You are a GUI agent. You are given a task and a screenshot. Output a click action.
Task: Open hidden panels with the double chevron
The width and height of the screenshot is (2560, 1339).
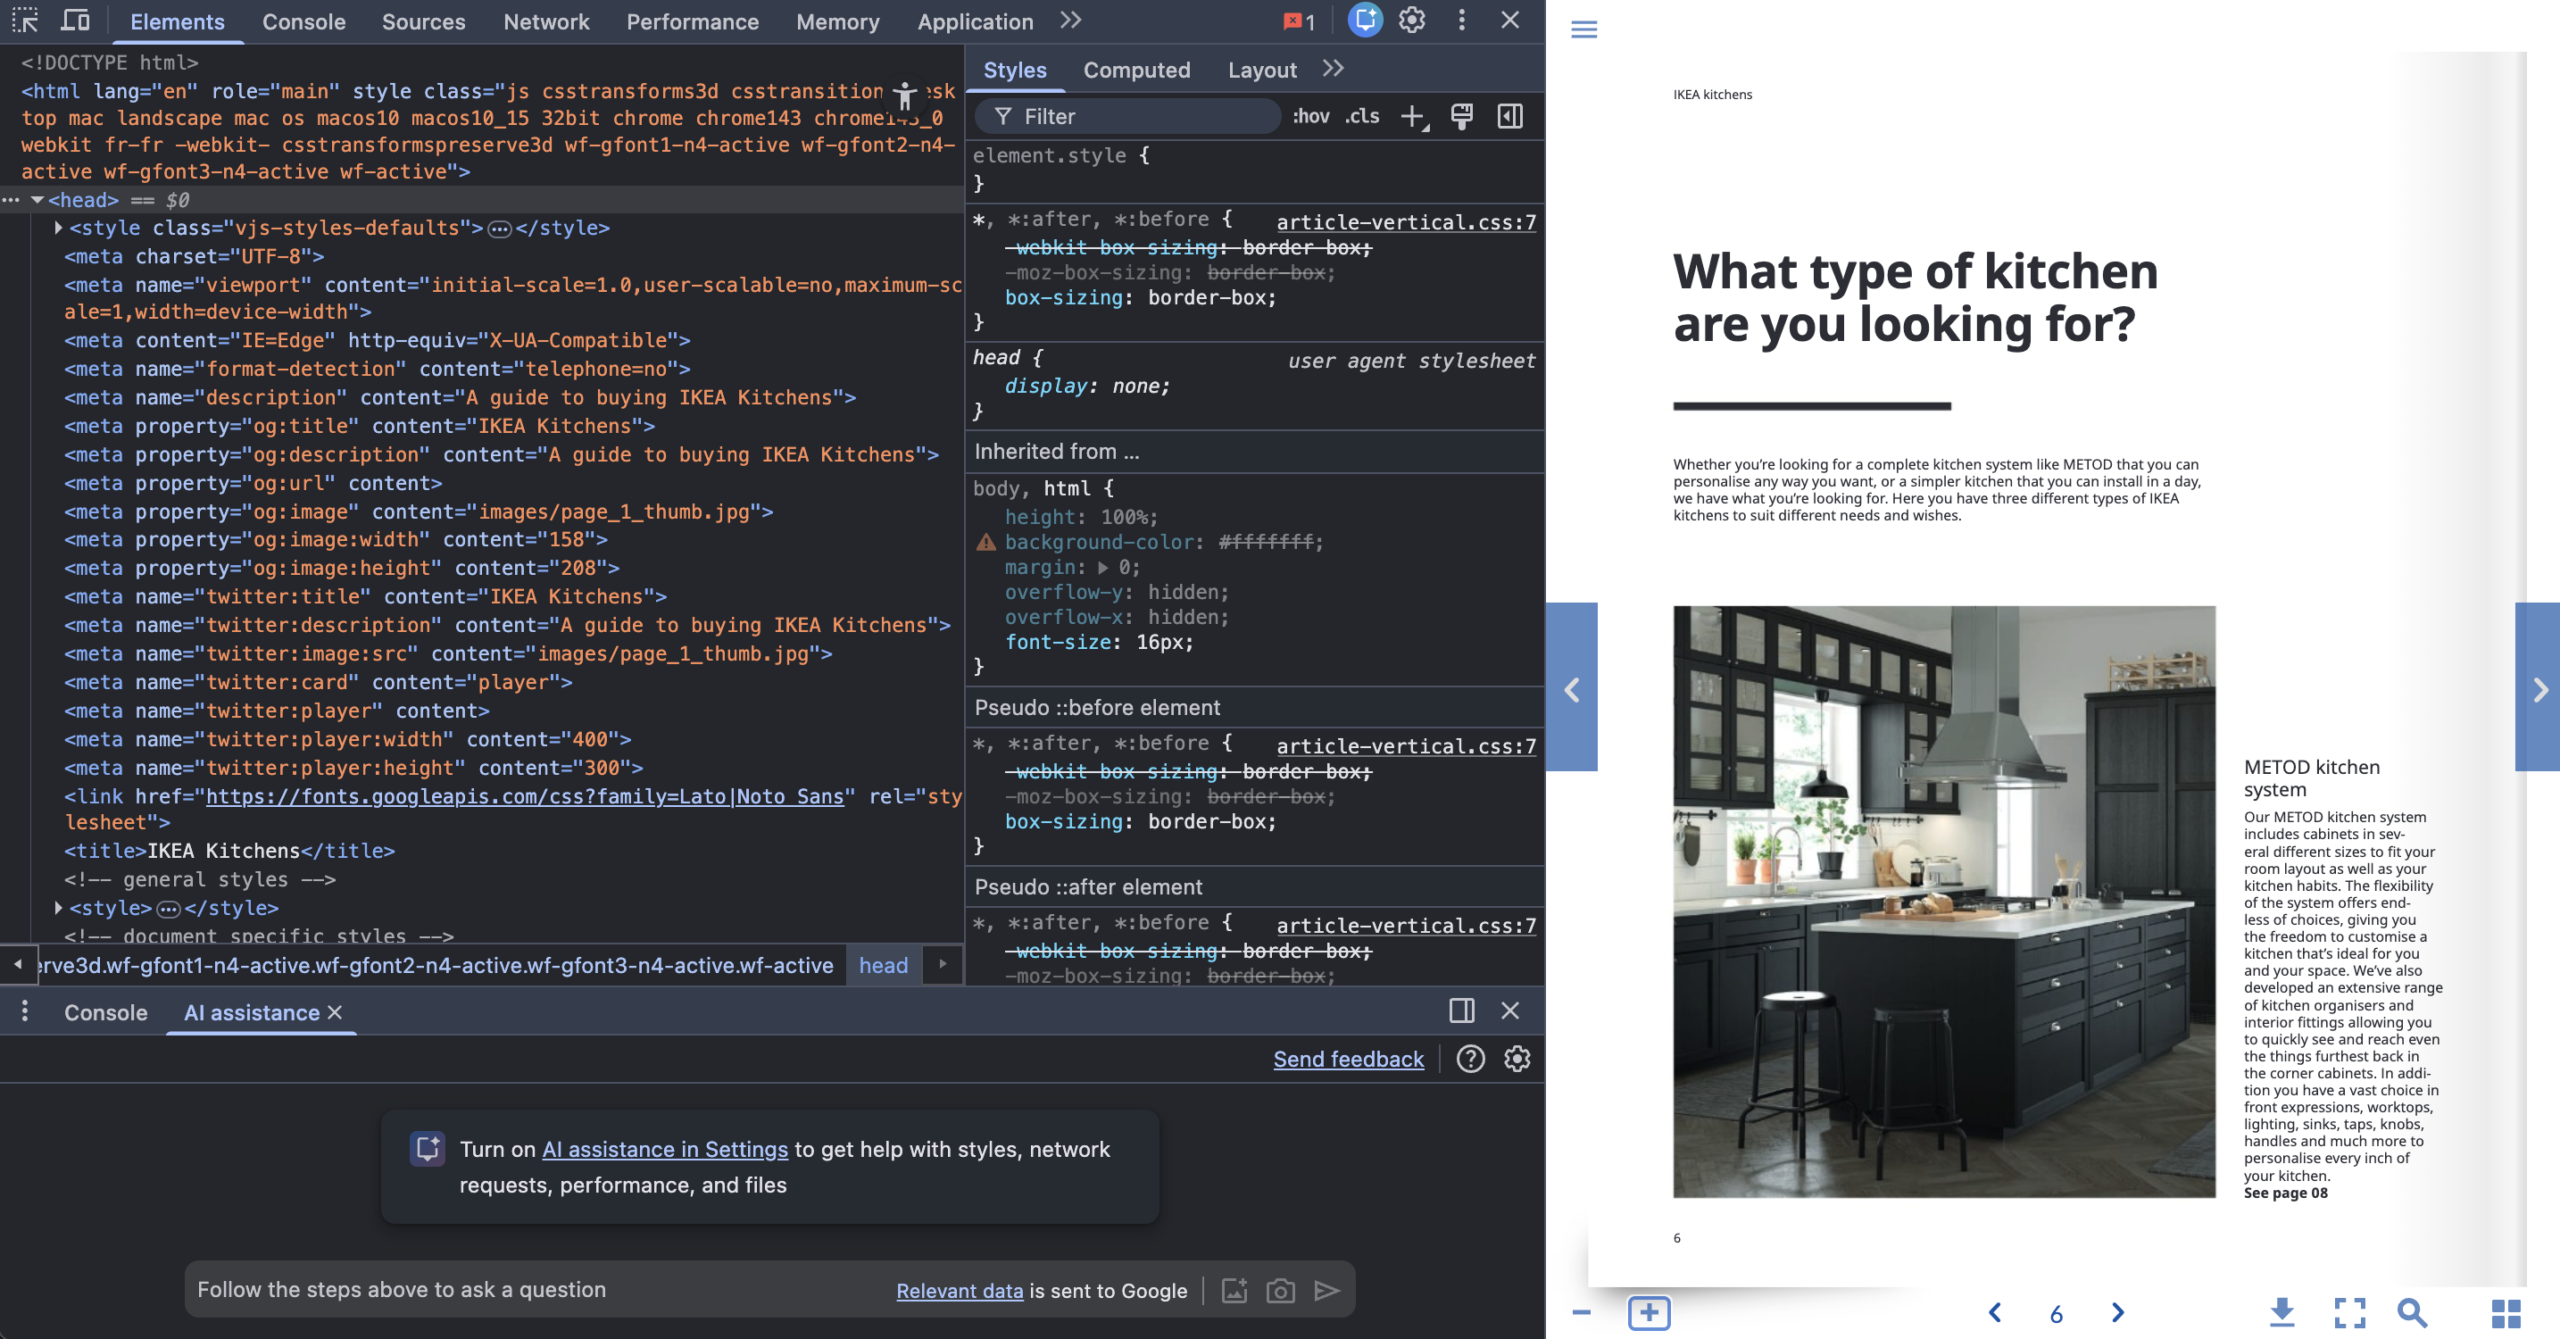pos(1070,21)
